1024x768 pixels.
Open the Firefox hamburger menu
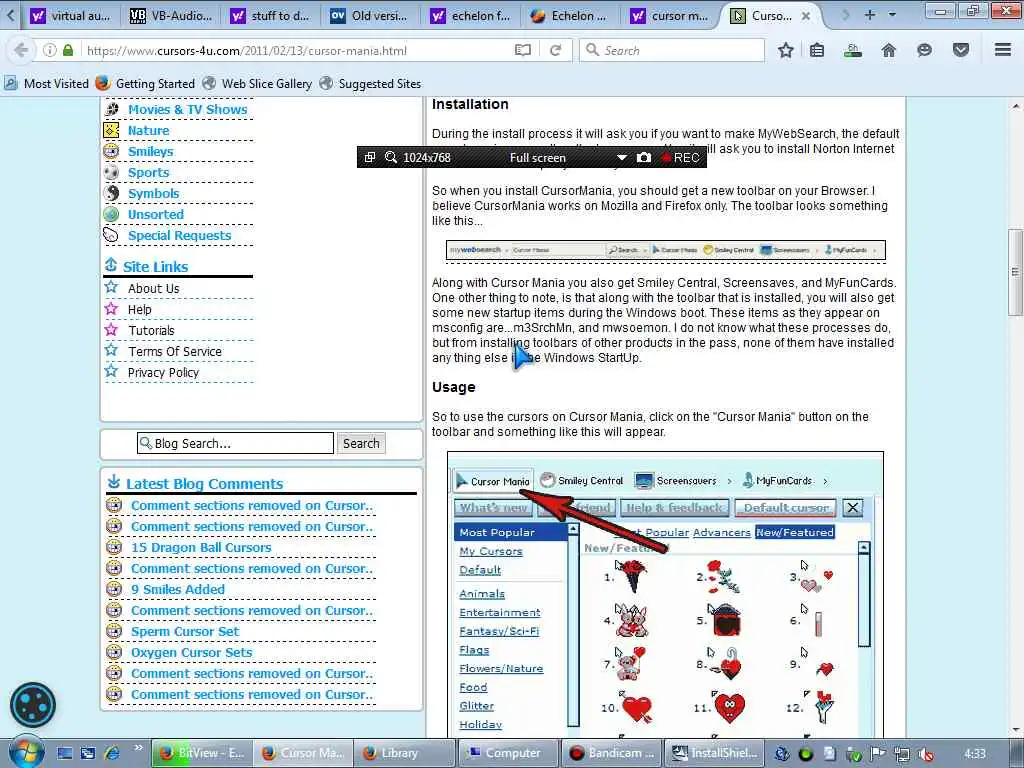[x=1003, y=50]
